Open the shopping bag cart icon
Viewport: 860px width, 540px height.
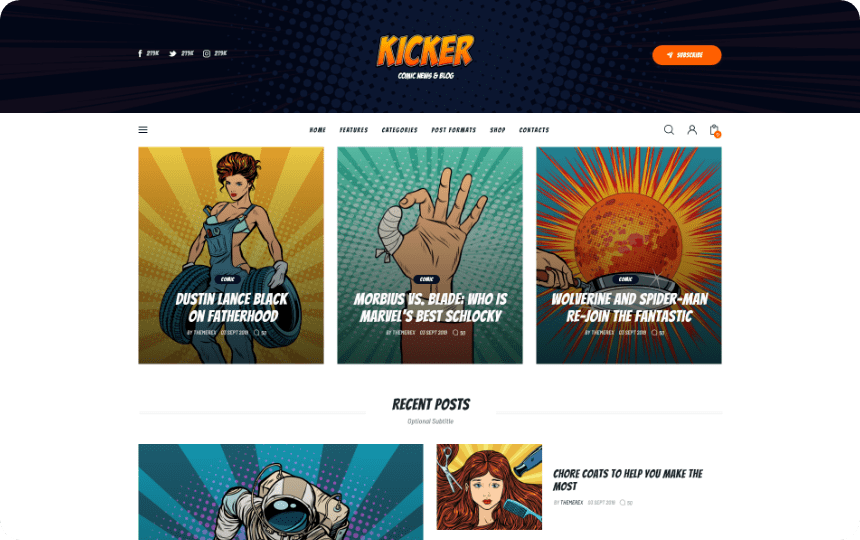(715, 130)
